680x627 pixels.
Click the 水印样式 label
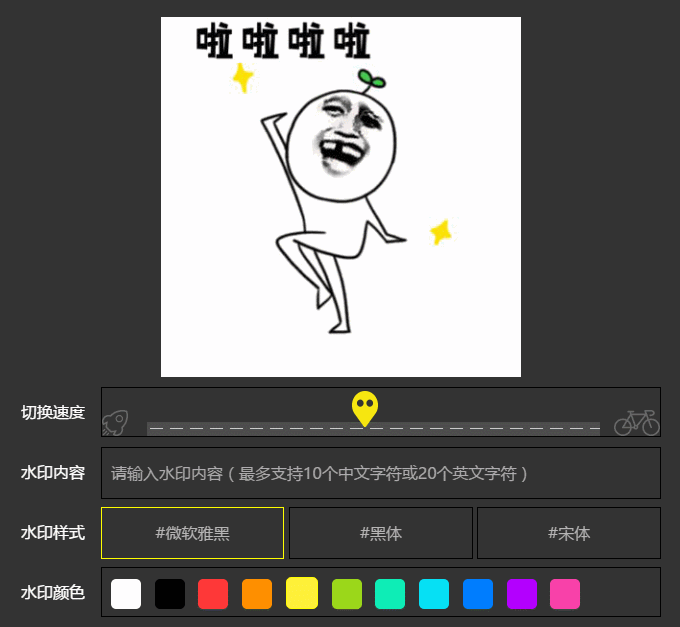52,533
